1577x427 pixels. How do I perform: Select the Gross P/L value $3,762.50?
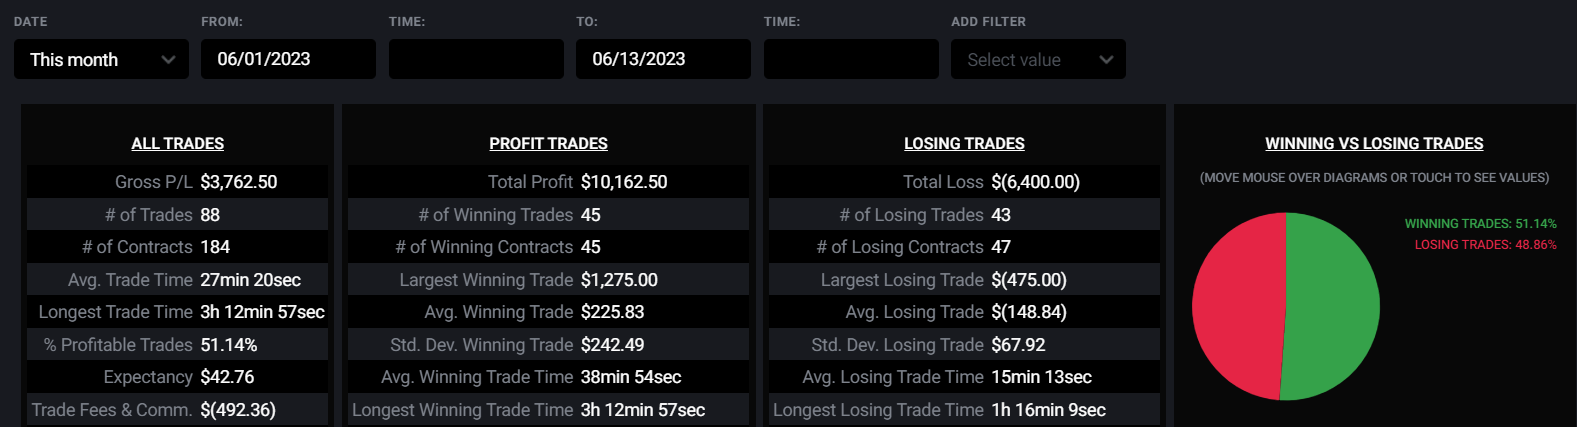(x=239, y=182)
